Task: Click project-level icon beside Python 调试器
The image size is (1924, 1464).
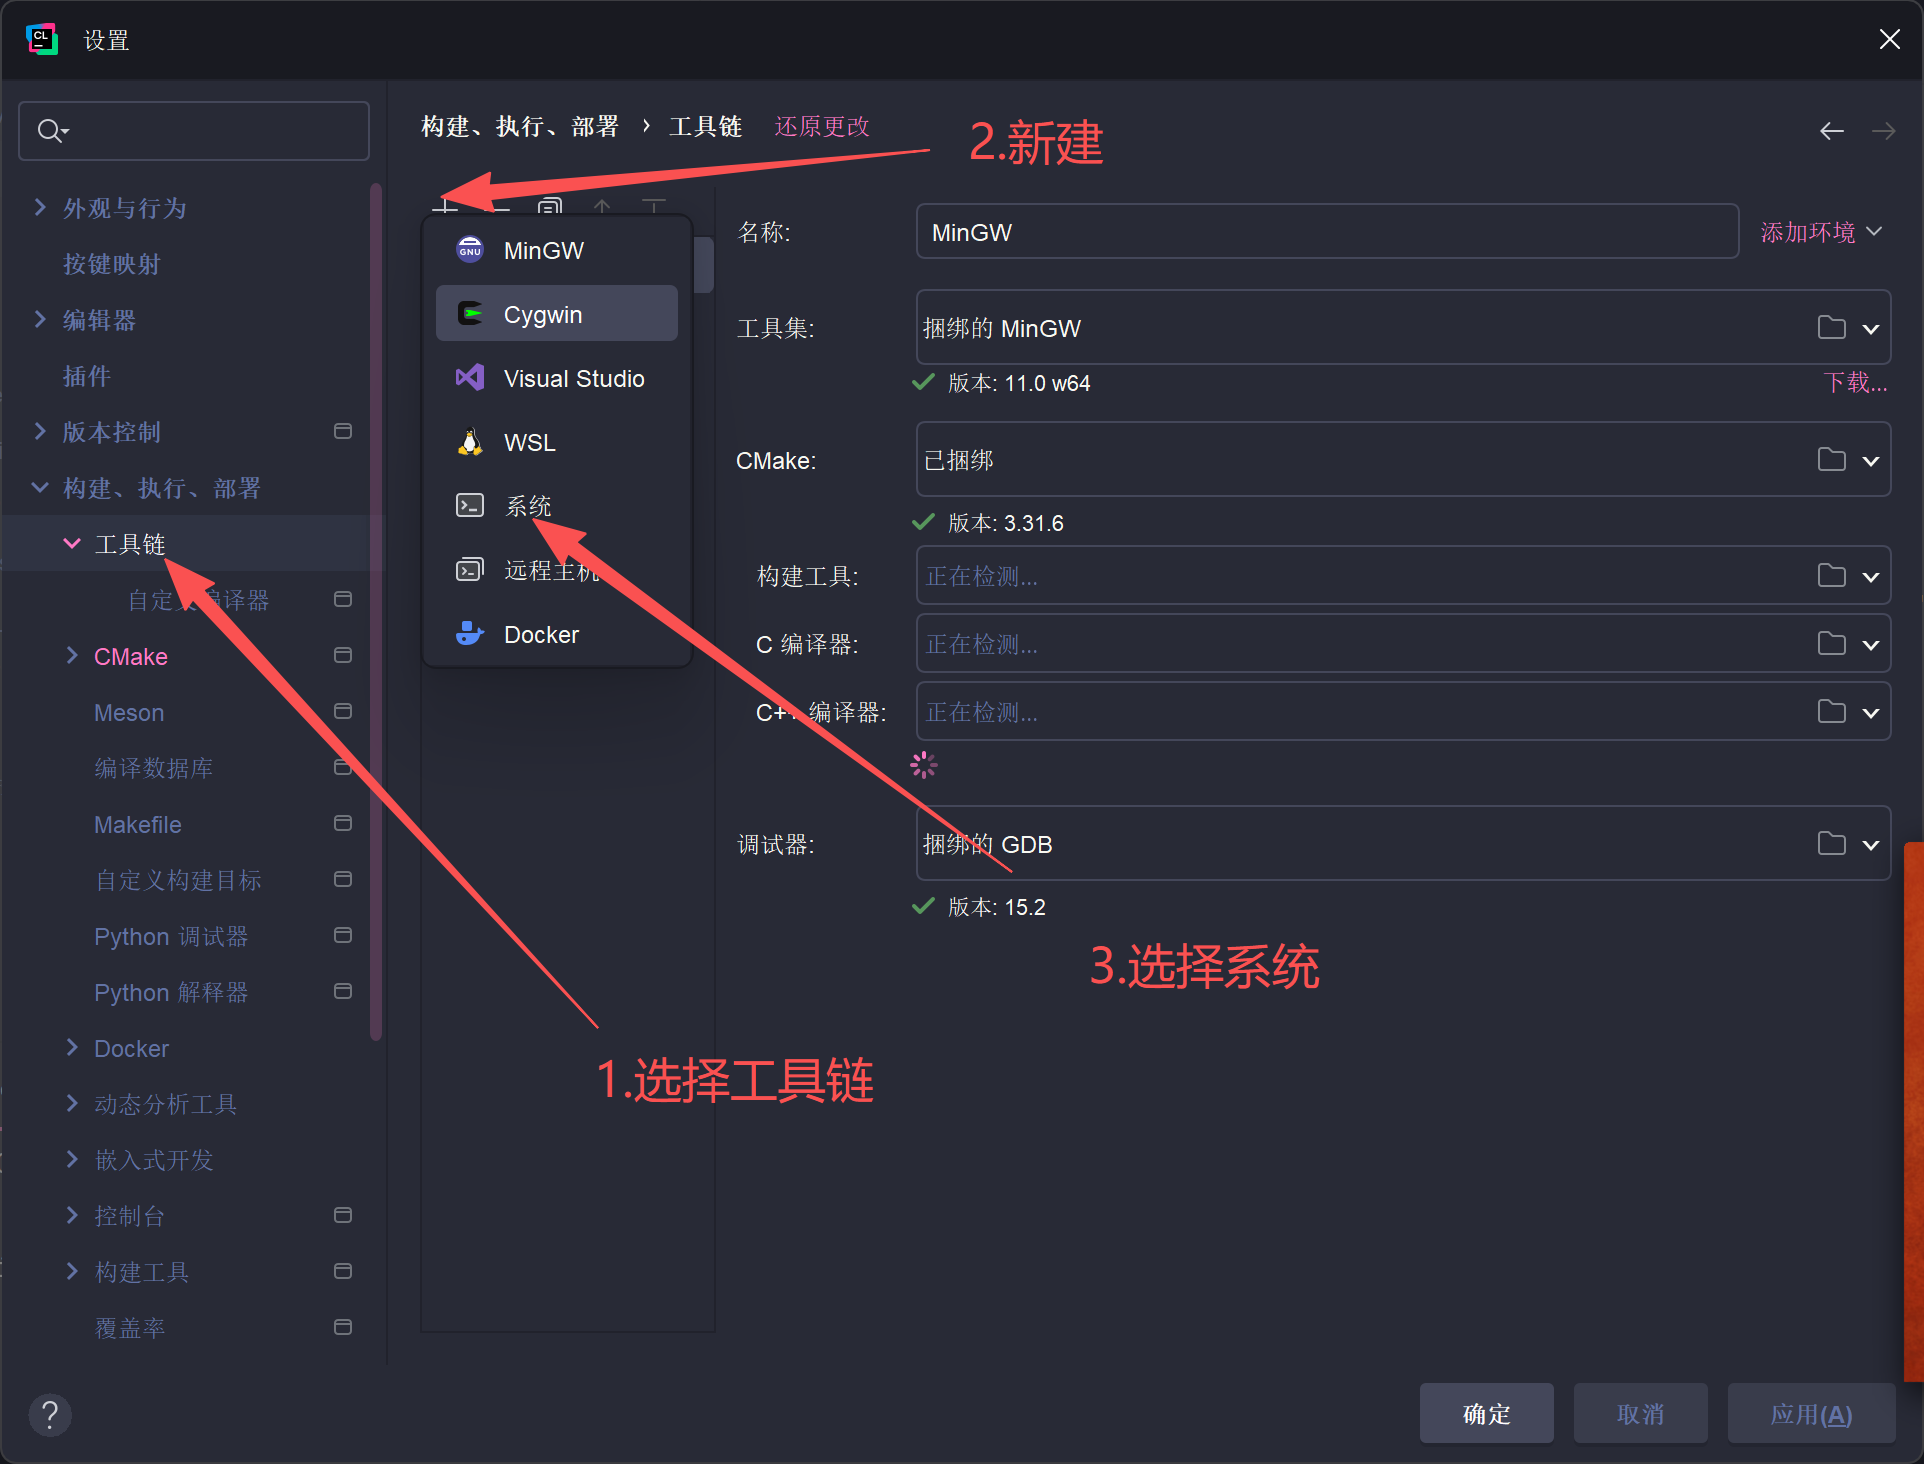Action: (343, 935)
